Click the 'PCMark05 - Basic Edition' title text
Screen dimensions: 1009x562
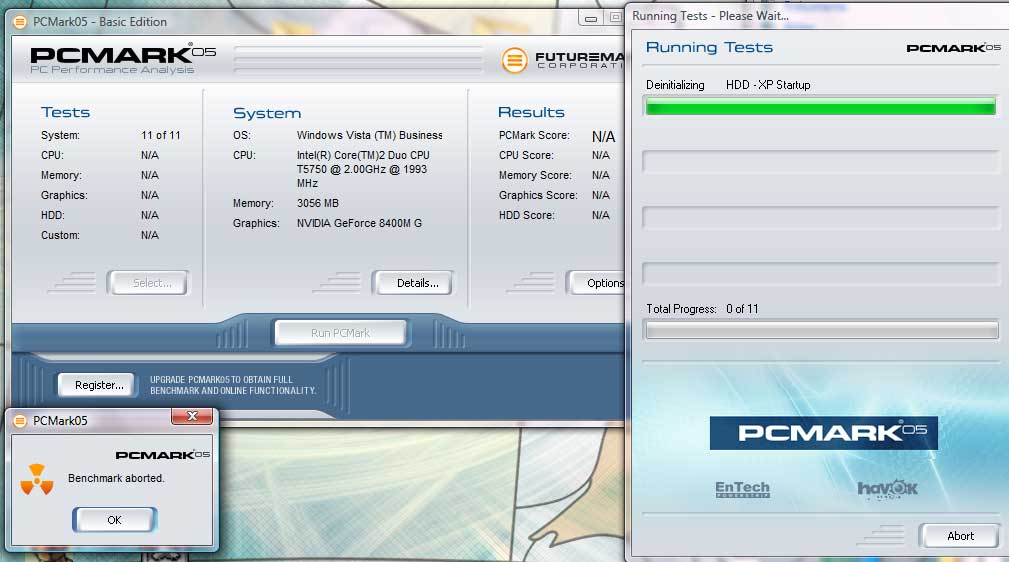pyautogui.click(x=100, y=22)
